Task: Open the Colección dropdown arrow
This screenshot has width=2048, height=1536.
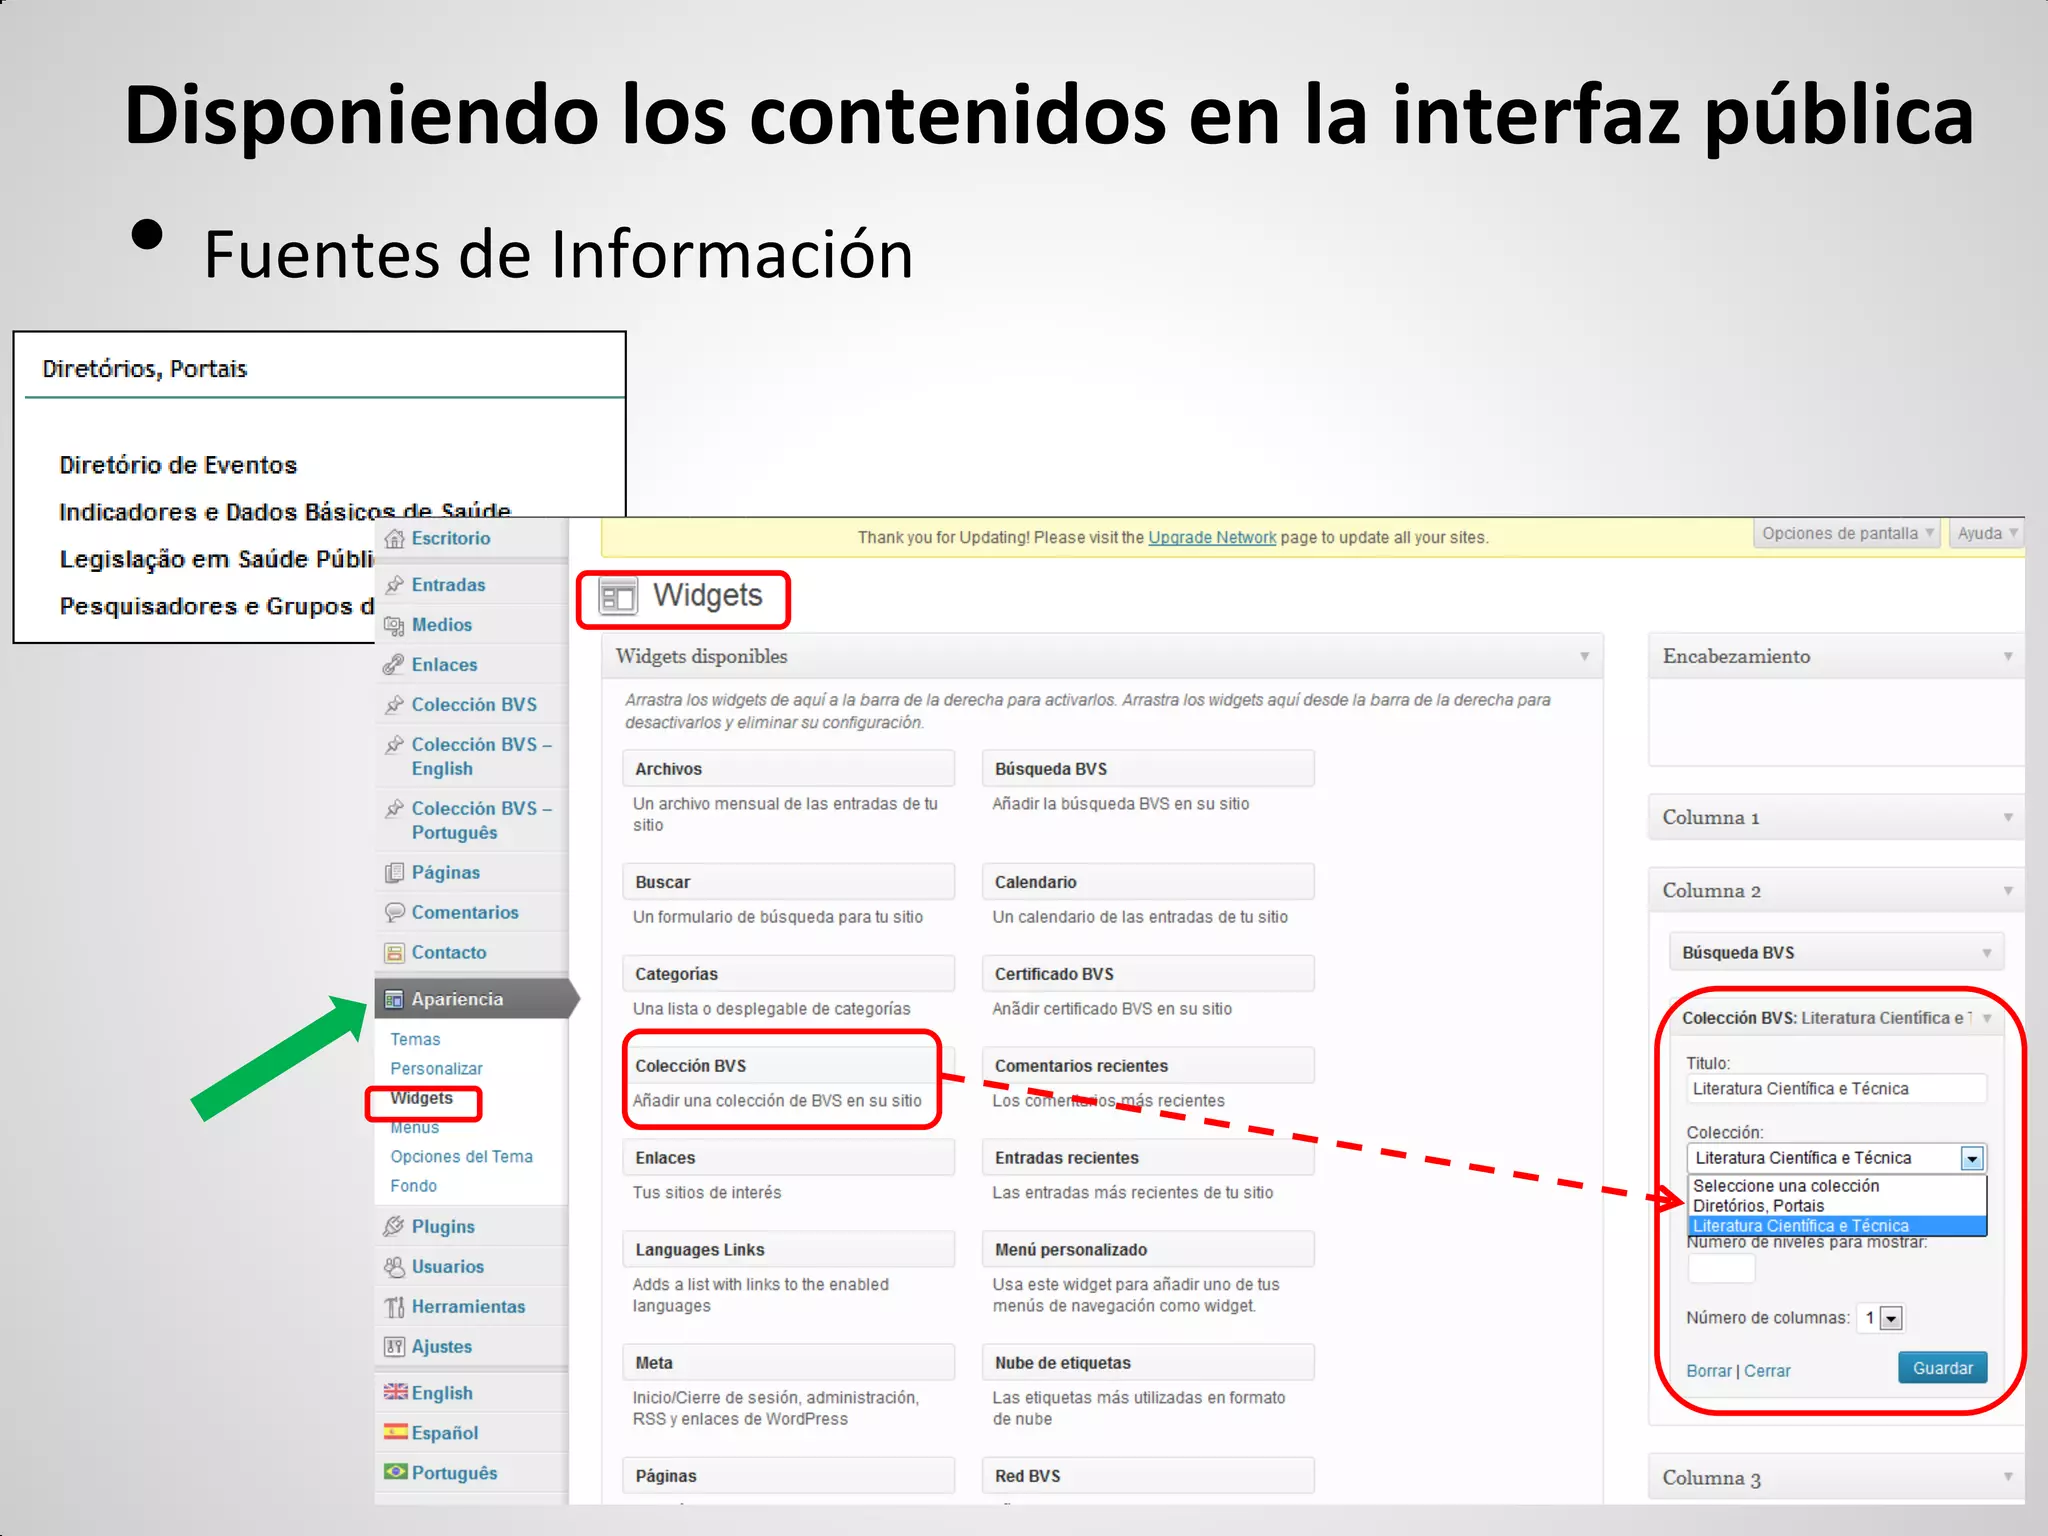Action: click(1972, 1158)
